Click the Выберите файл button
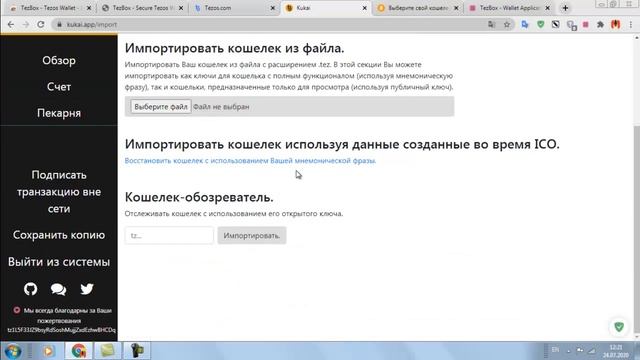 pos(161,107)
